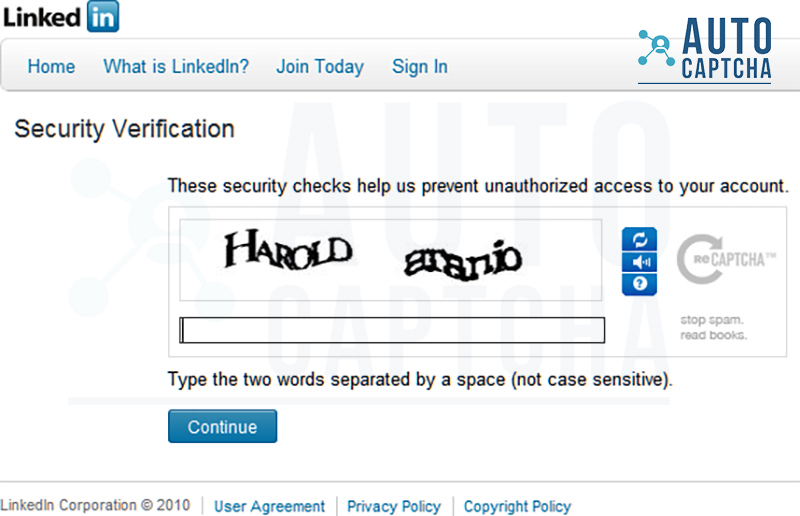The image size is (800, 516).
Task: Open the Copyright Policy link
Action: tap(517, 506)
